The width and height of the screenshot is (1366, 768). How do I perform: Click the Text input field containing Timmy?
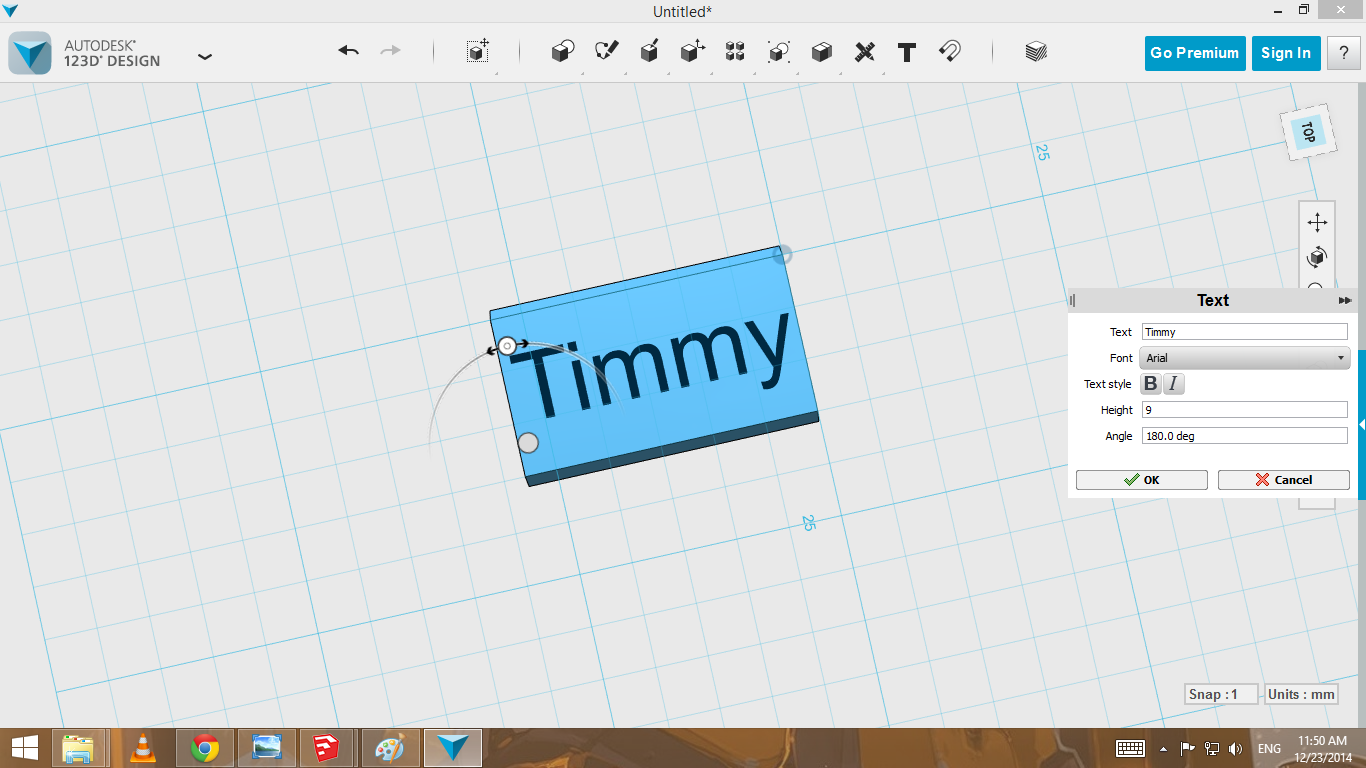(1245, 332)
